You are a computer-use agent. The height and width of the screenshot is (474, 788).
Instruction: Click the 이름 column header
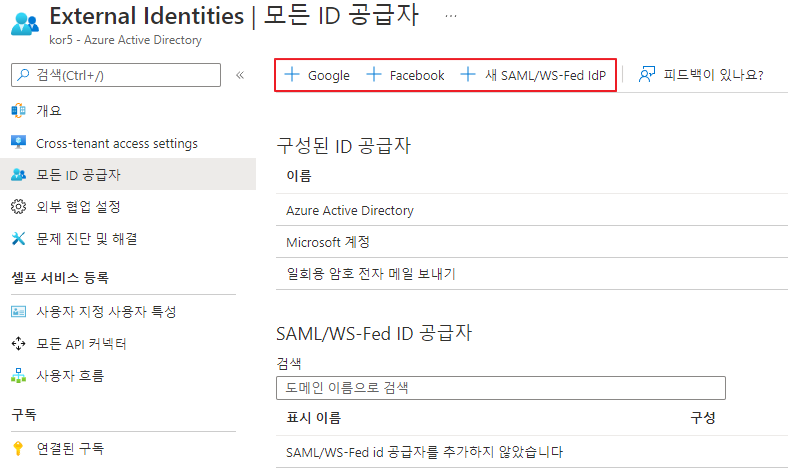pyautogui.click(x=299, y=175)
